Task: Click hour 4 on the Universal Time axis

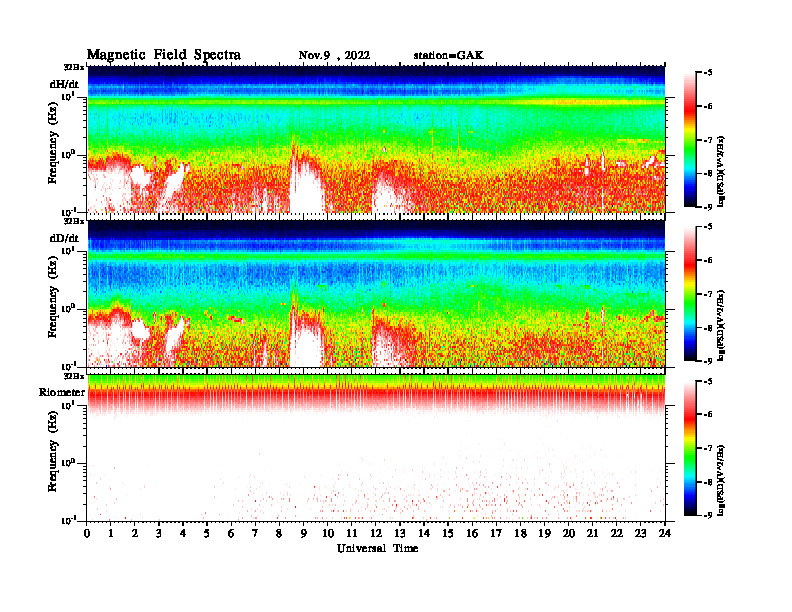Action: point(183,533)
